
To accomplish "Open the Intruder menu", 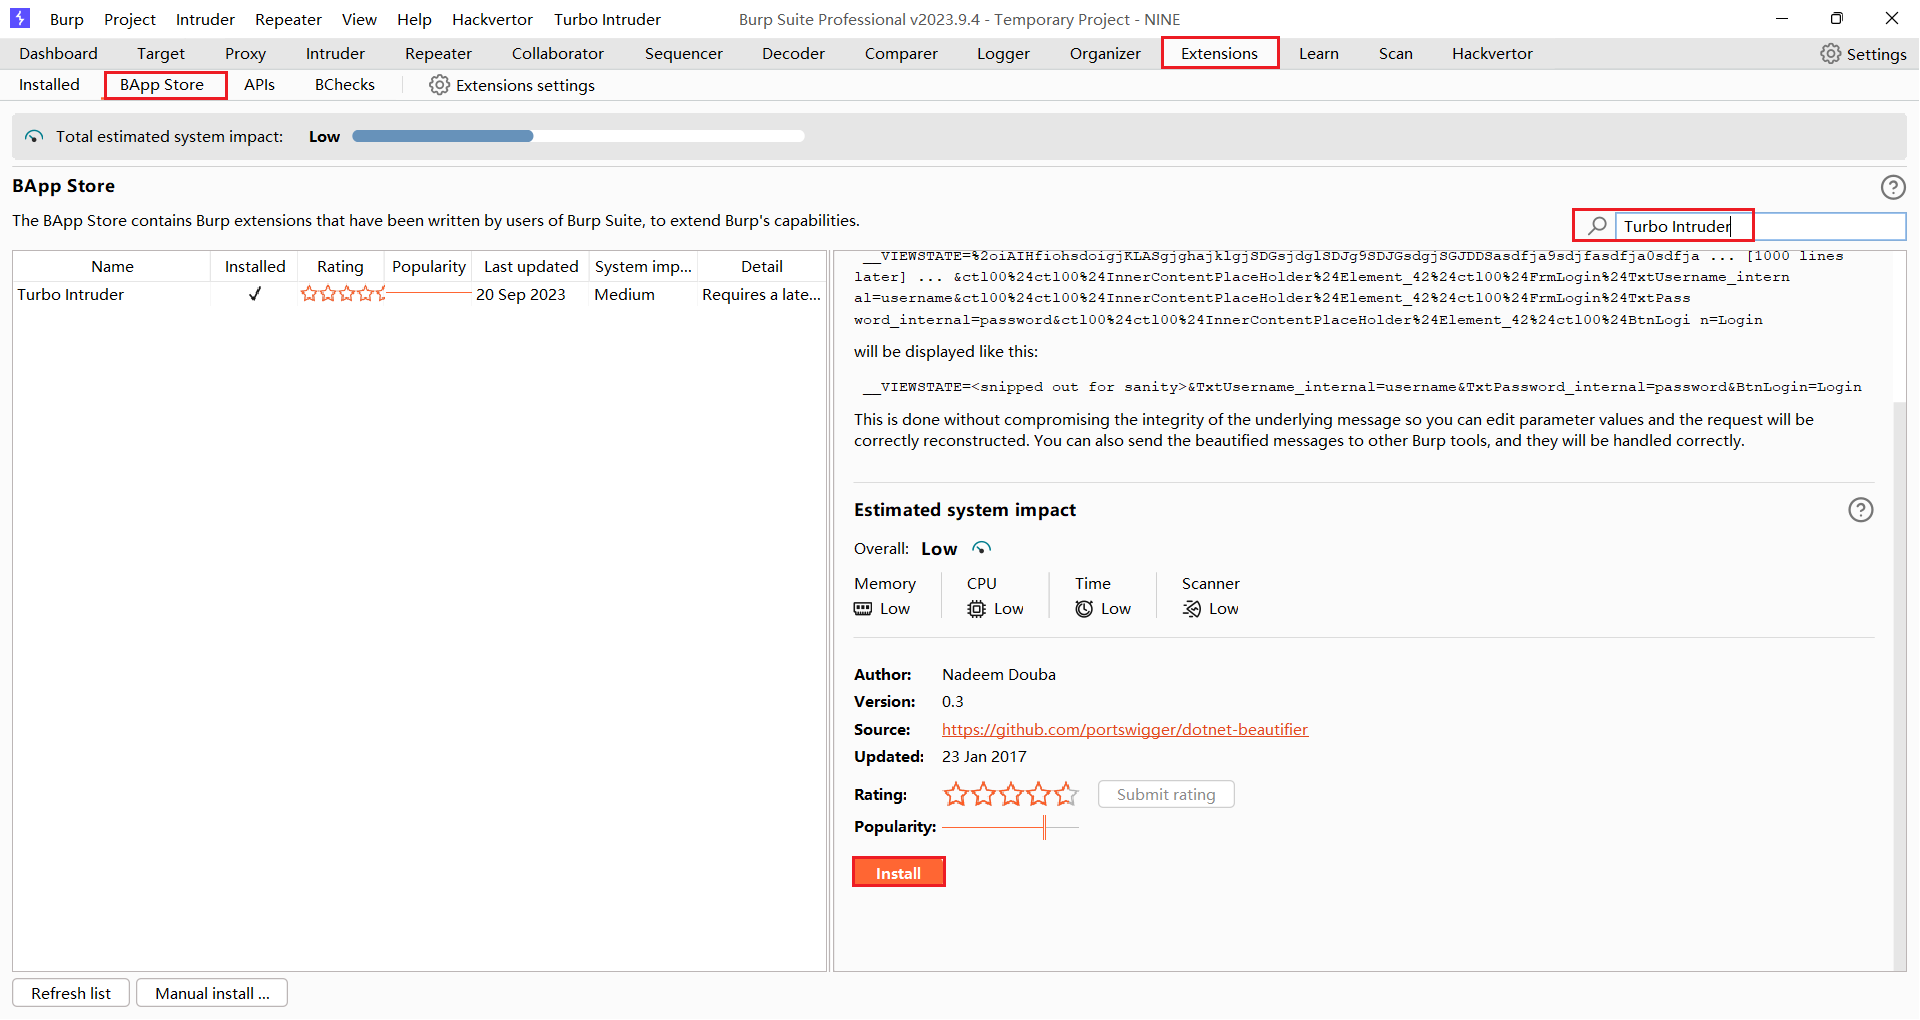I will click(x=205, y=19).
